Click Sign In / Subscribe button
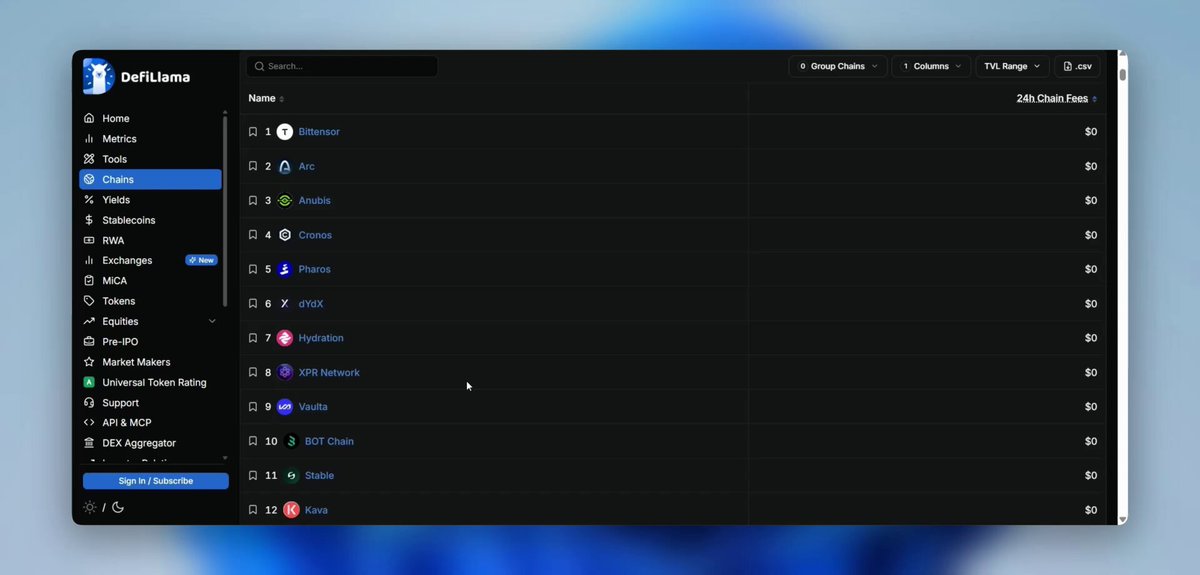Image resolution: width=1200 pixels, height=575 pixels. [155, 481]
